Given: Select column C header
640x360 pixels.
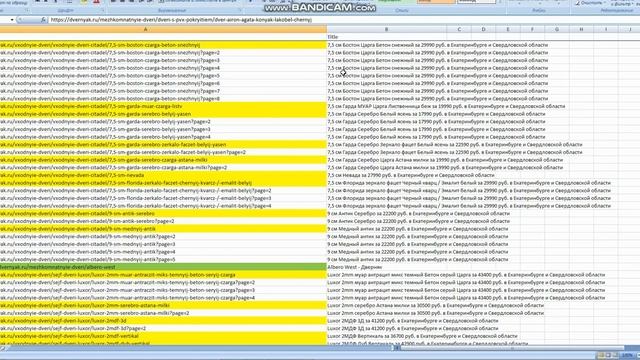Looking at the screenshot, I should point(459,29).
